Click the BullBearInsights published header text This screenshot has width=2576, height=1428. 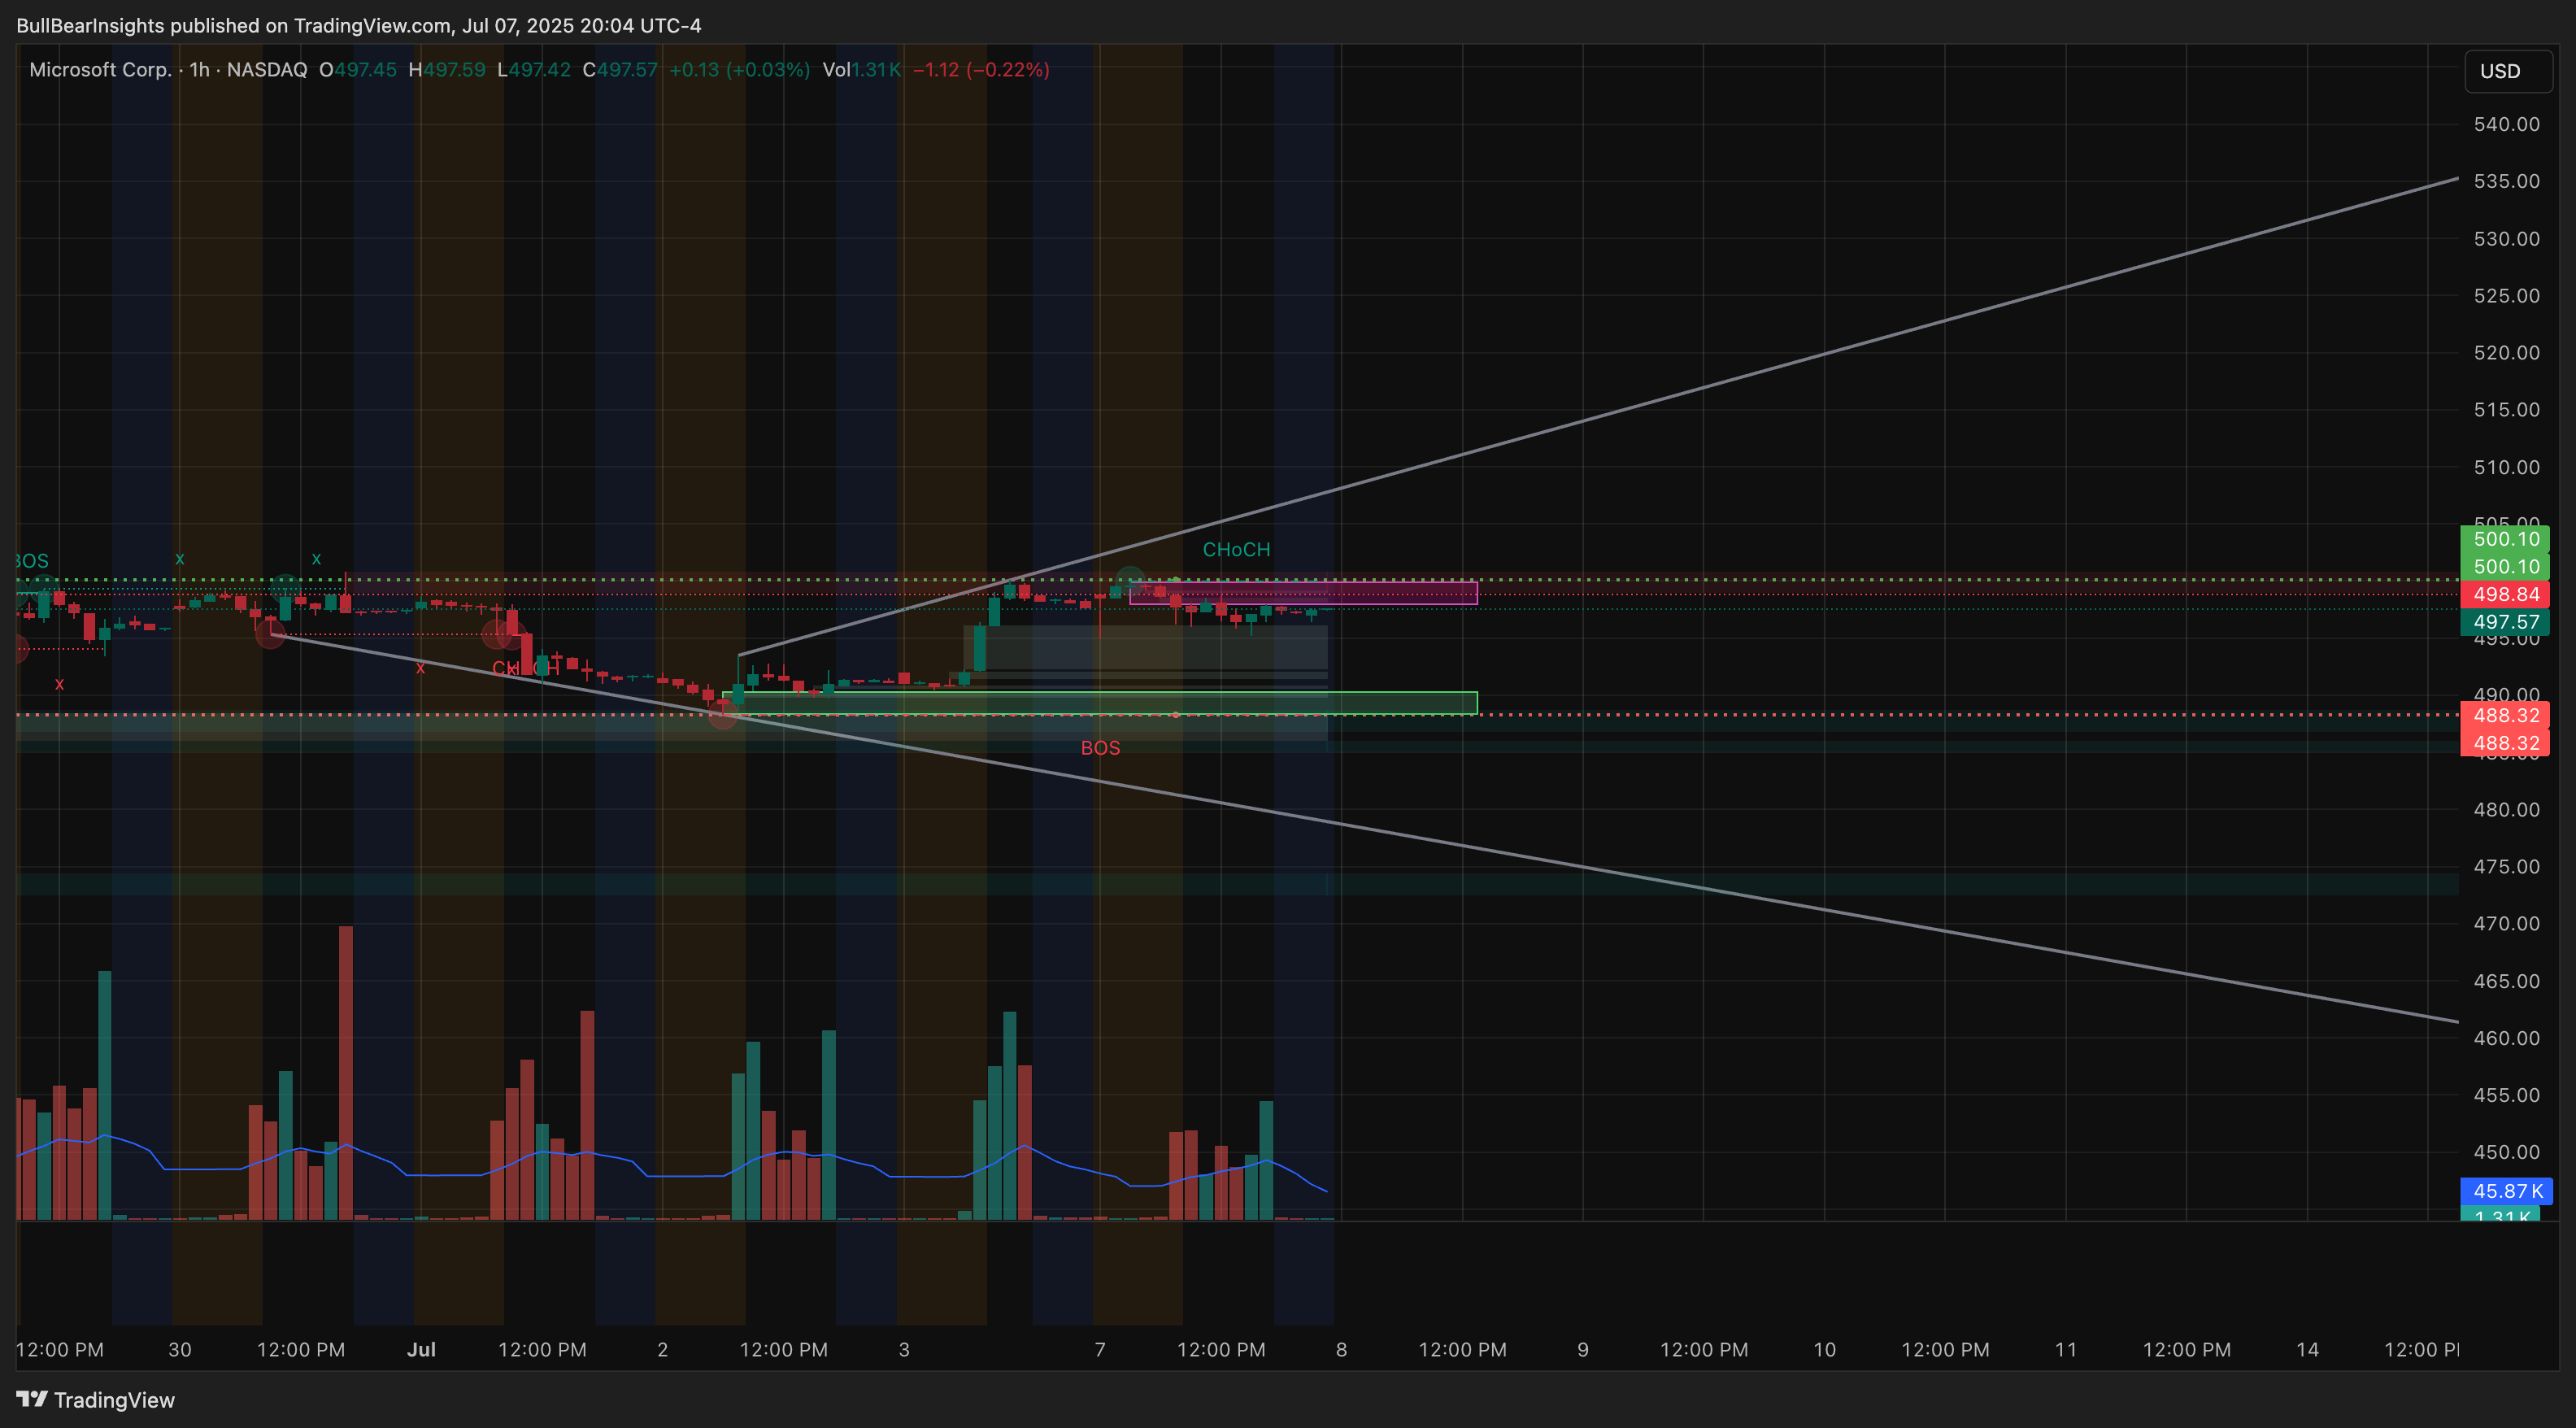click(x=358, y=25)
